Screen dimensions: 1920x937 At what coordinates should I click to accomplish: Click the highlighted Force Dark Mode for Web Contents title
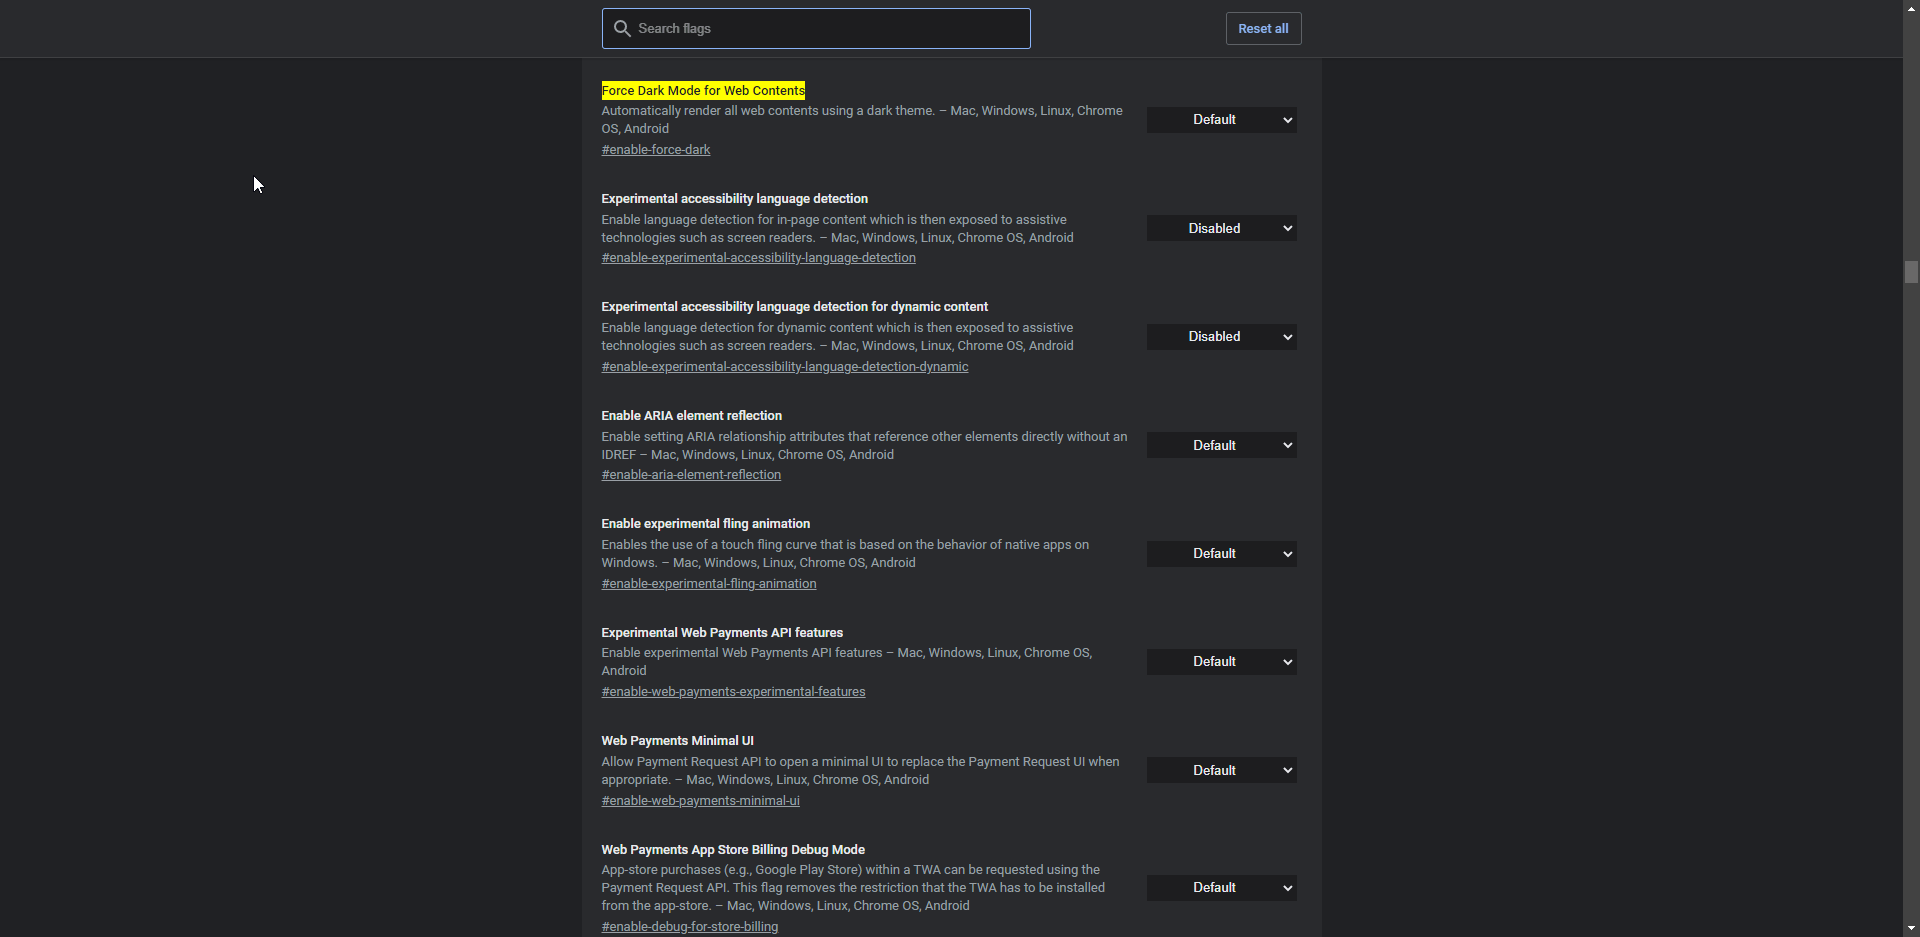pos(703,91)
